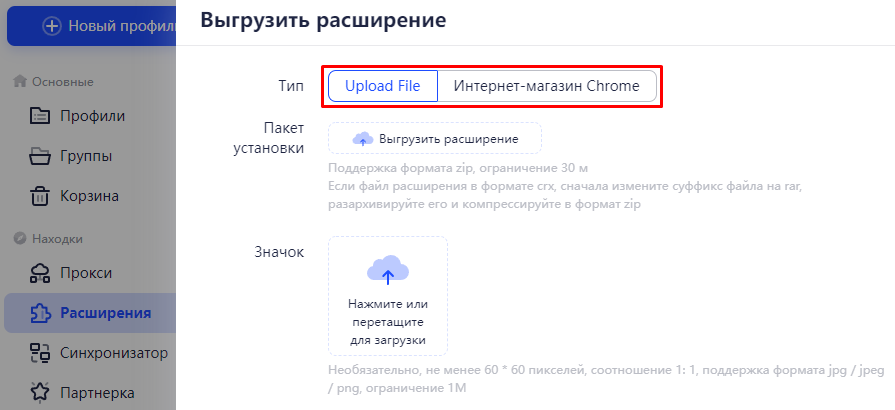Click the plus icon on New Profile button
This screenshot has width=895, height=410.
52,26
